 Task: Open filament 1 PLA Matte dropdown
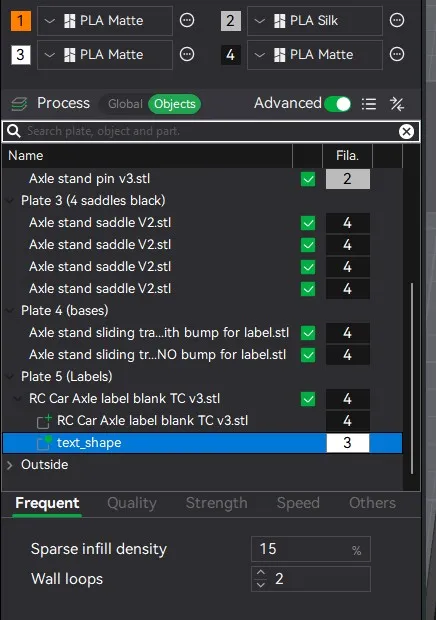coord(105,21)
